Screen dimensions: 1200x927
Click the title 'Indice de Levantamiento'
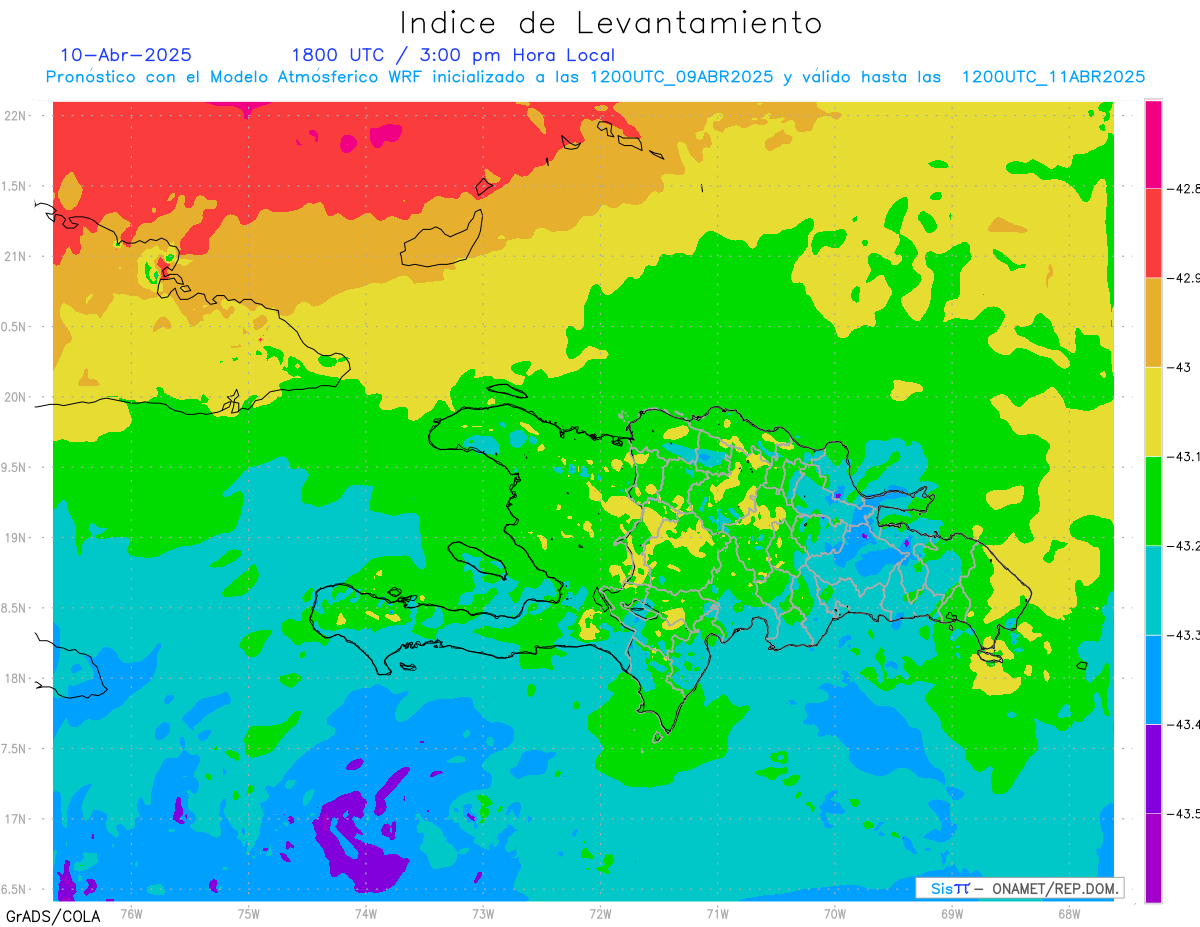tap(611, 23)
